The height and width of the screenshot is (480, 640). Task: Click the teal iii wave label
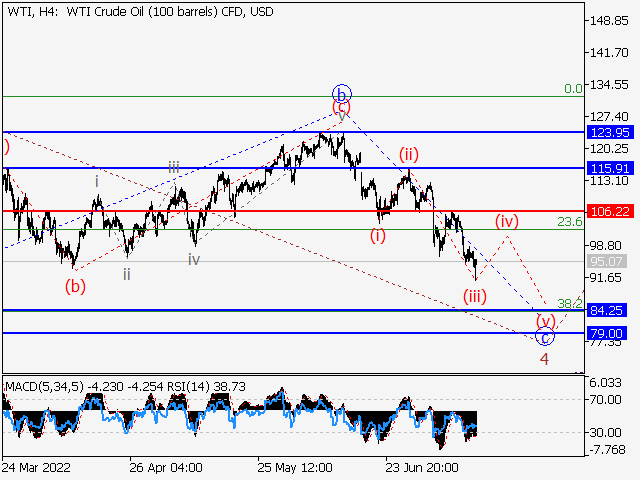tap(174, 168)
